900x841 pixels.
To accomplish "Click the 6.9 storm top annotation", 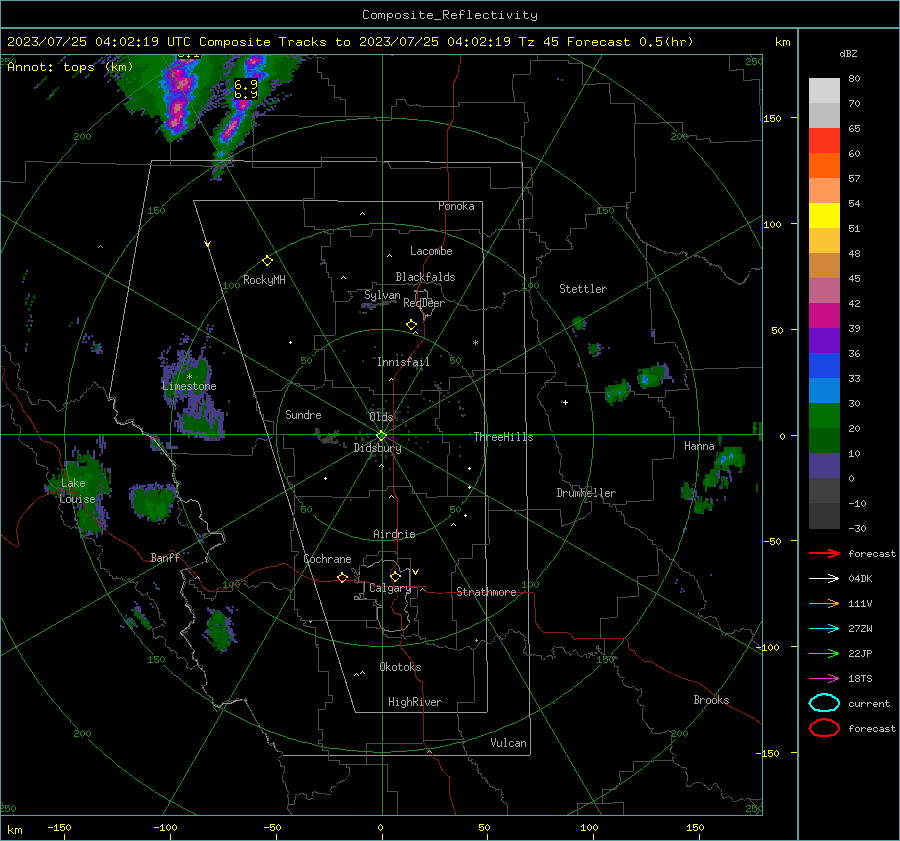I will point(246,89).
